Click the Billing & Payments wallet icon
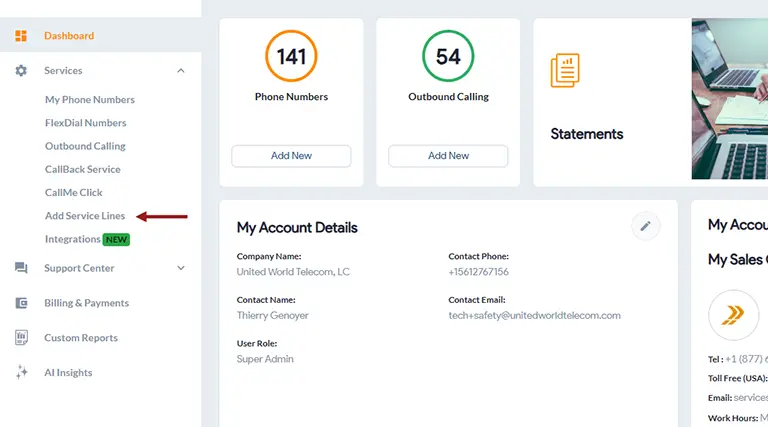The image size is (768, 427). tap(21, 303)
